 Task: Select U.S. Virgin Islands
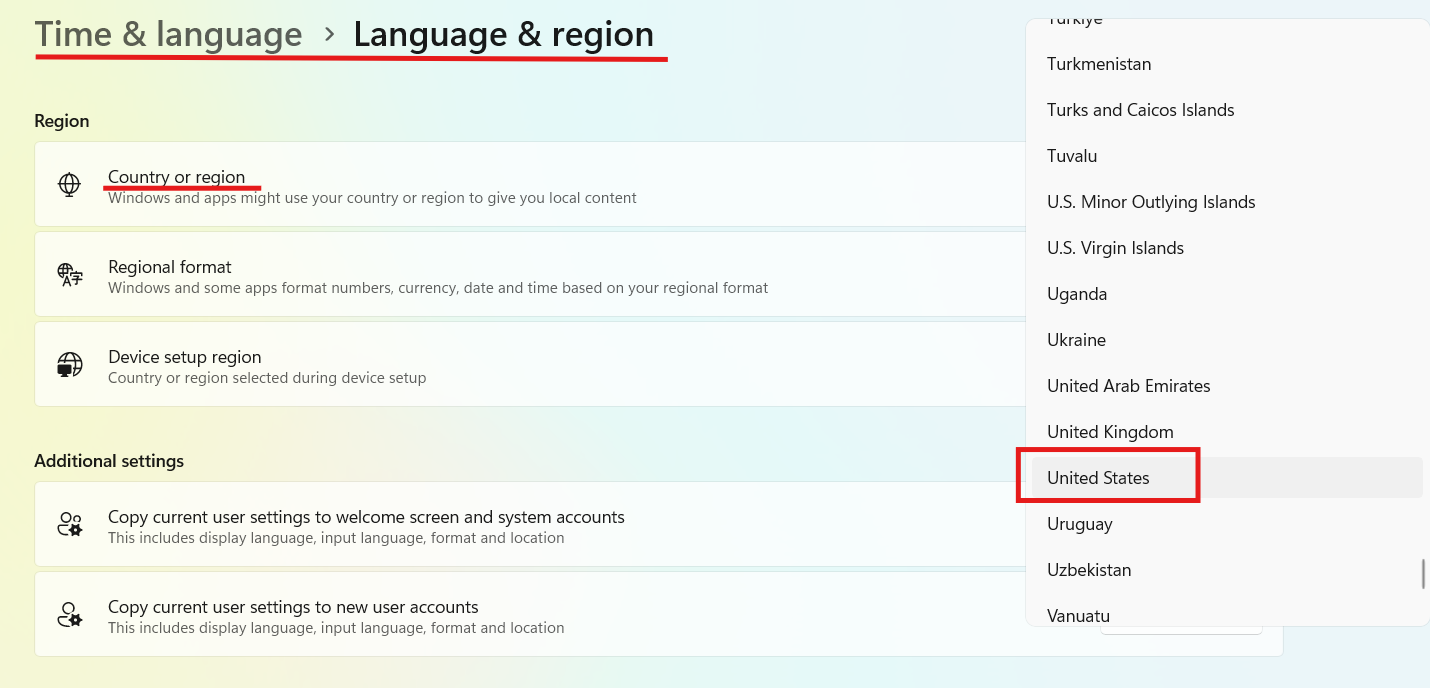tap(1115, 247)
